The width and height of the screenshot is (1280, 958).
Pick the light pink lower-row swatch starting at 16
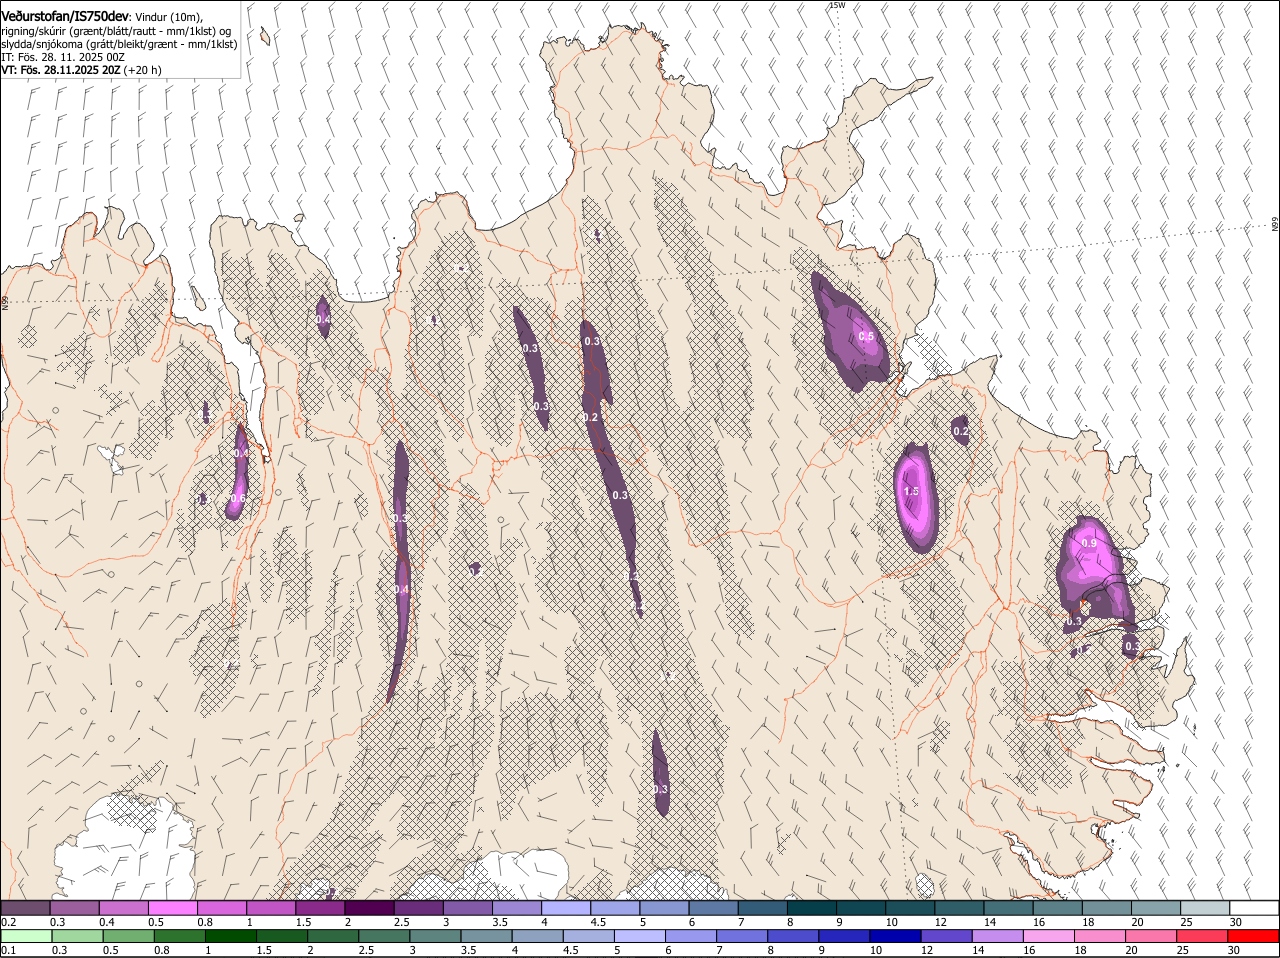1049,936
